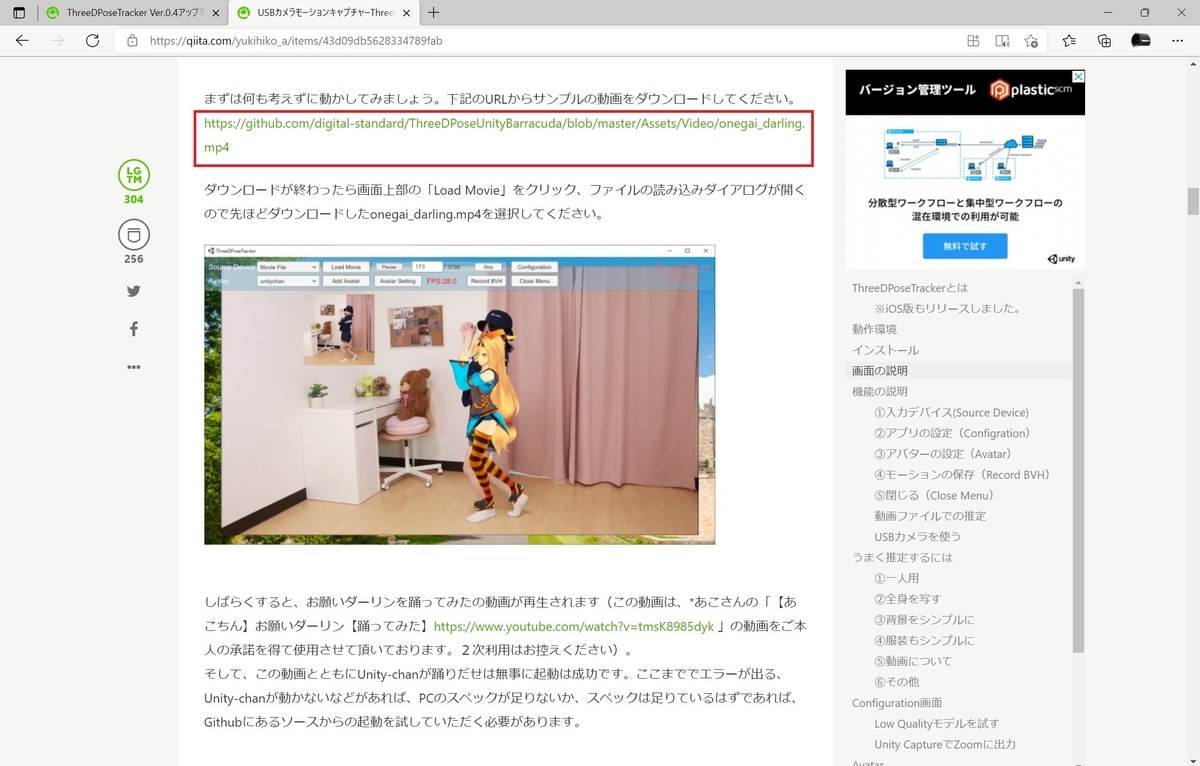Screen dimensions: 1200x766
Task: Open the onegai_darling.mp4 GitHub link
Action: coord(500,123)
